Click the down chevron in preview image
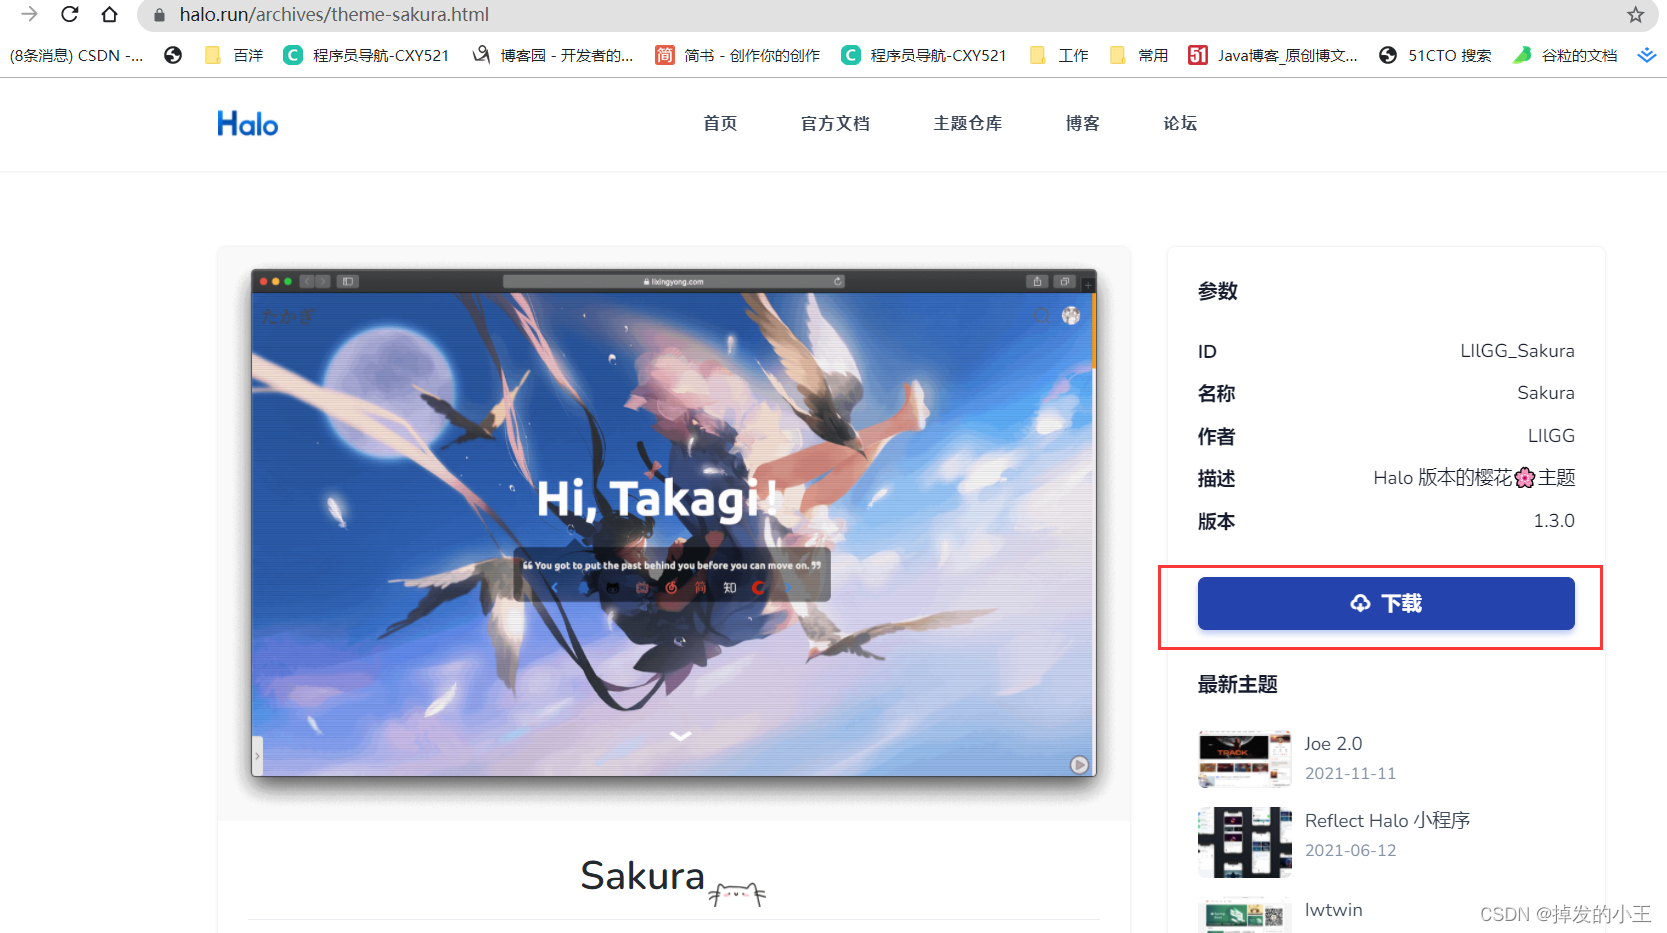The width and height of the screenshot is (1667, 933). point(680,736)
